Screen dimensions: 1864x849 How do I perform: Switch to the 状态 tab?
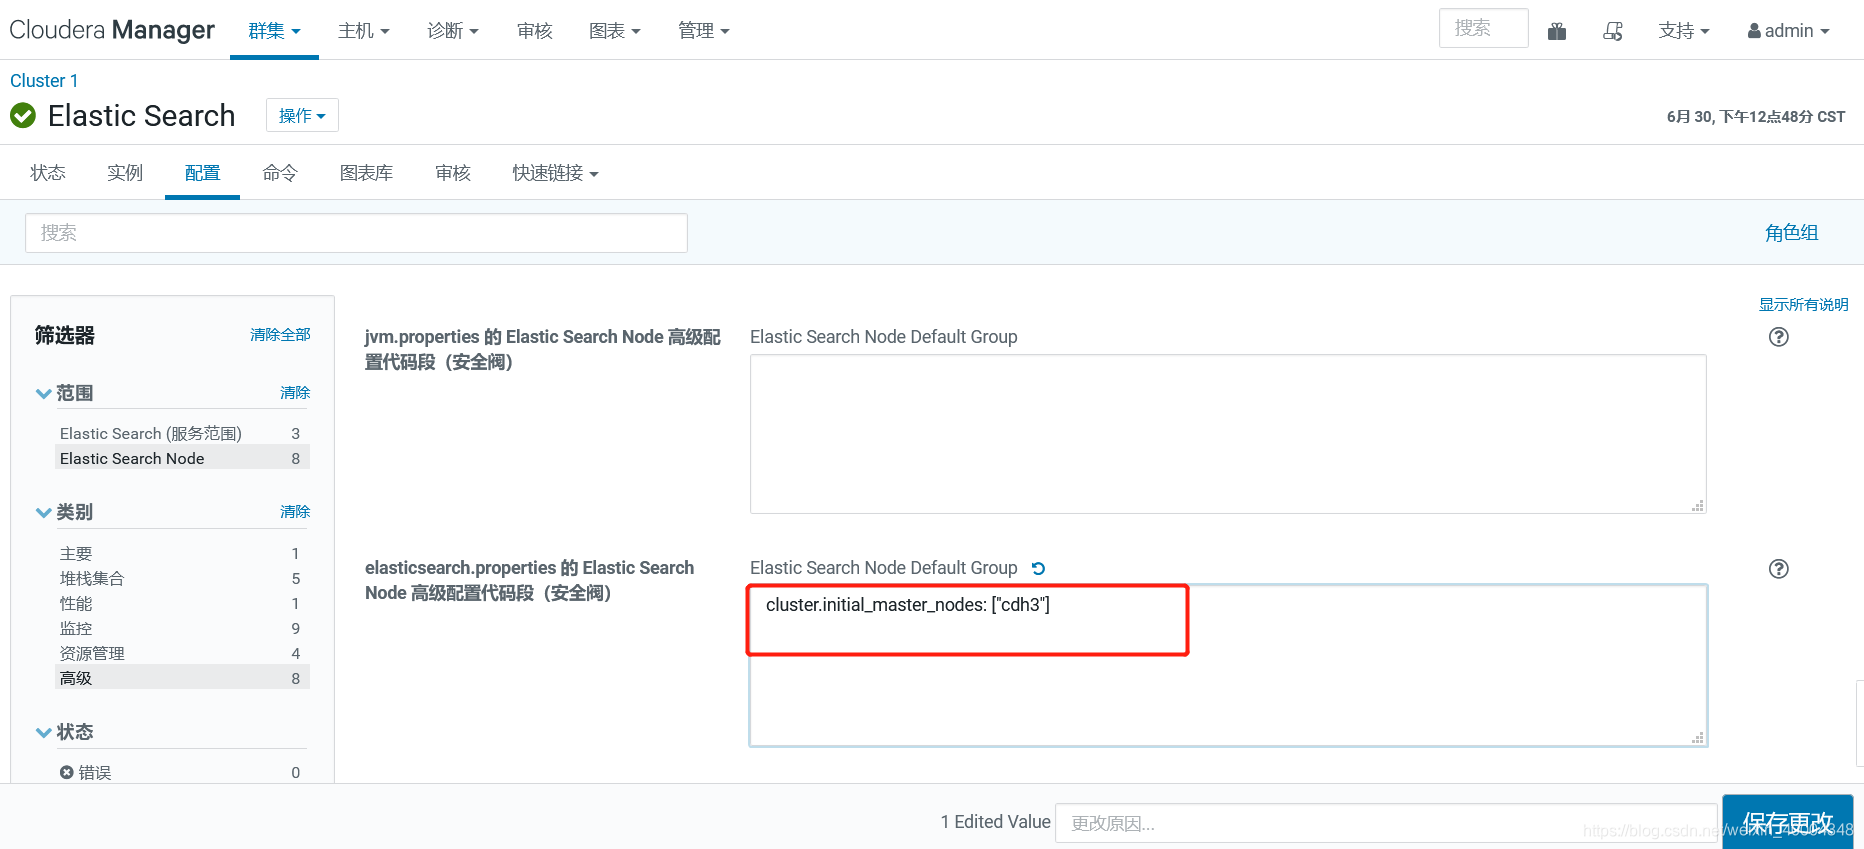[x=48, y=173]
